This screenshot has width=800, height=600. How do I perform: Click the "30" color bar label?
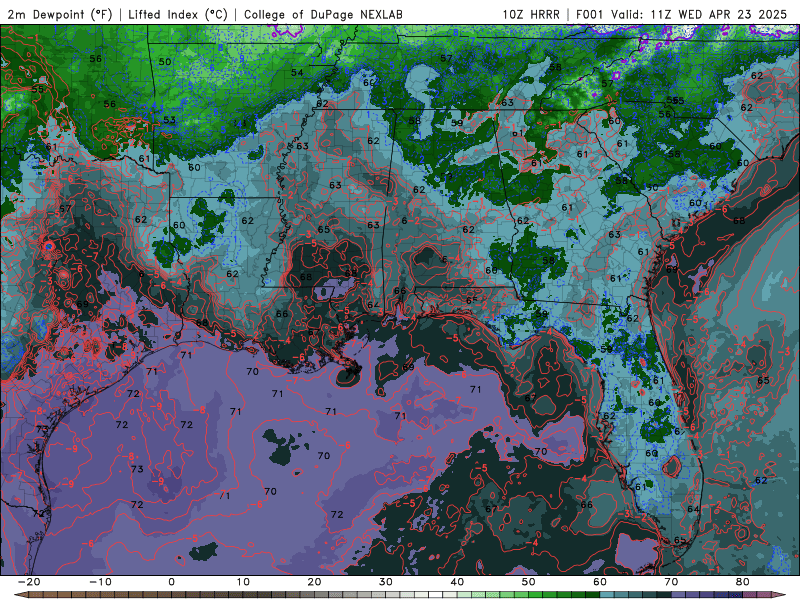(386, 582)
